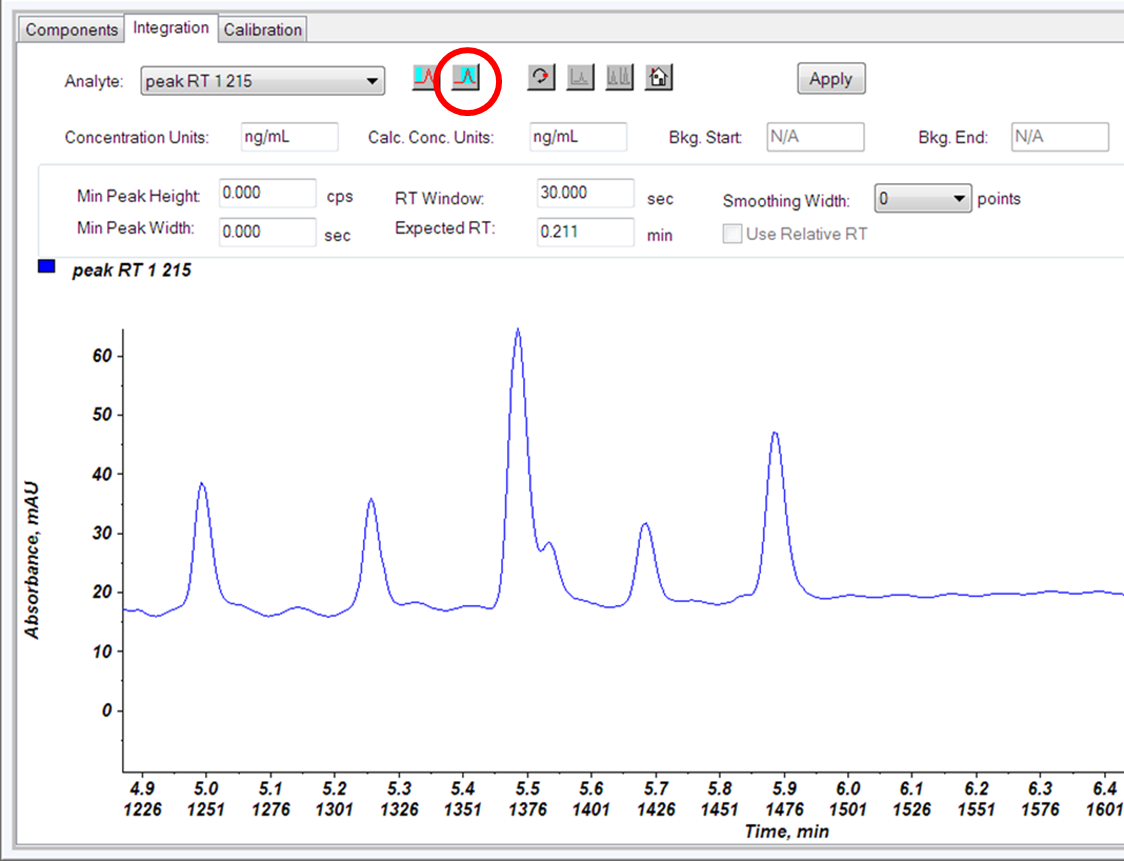This screenshot has width=1124, height=861.
Task: Enable the Use Relative RT checkbox
Action: [733, 234]
